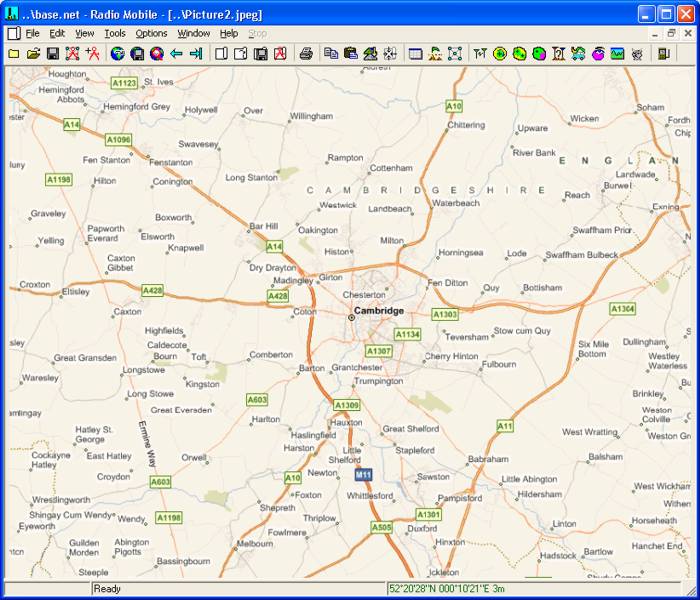700x600 pixels.
Task: Click the A1304 road label
Action: click(x=622, y=308)
